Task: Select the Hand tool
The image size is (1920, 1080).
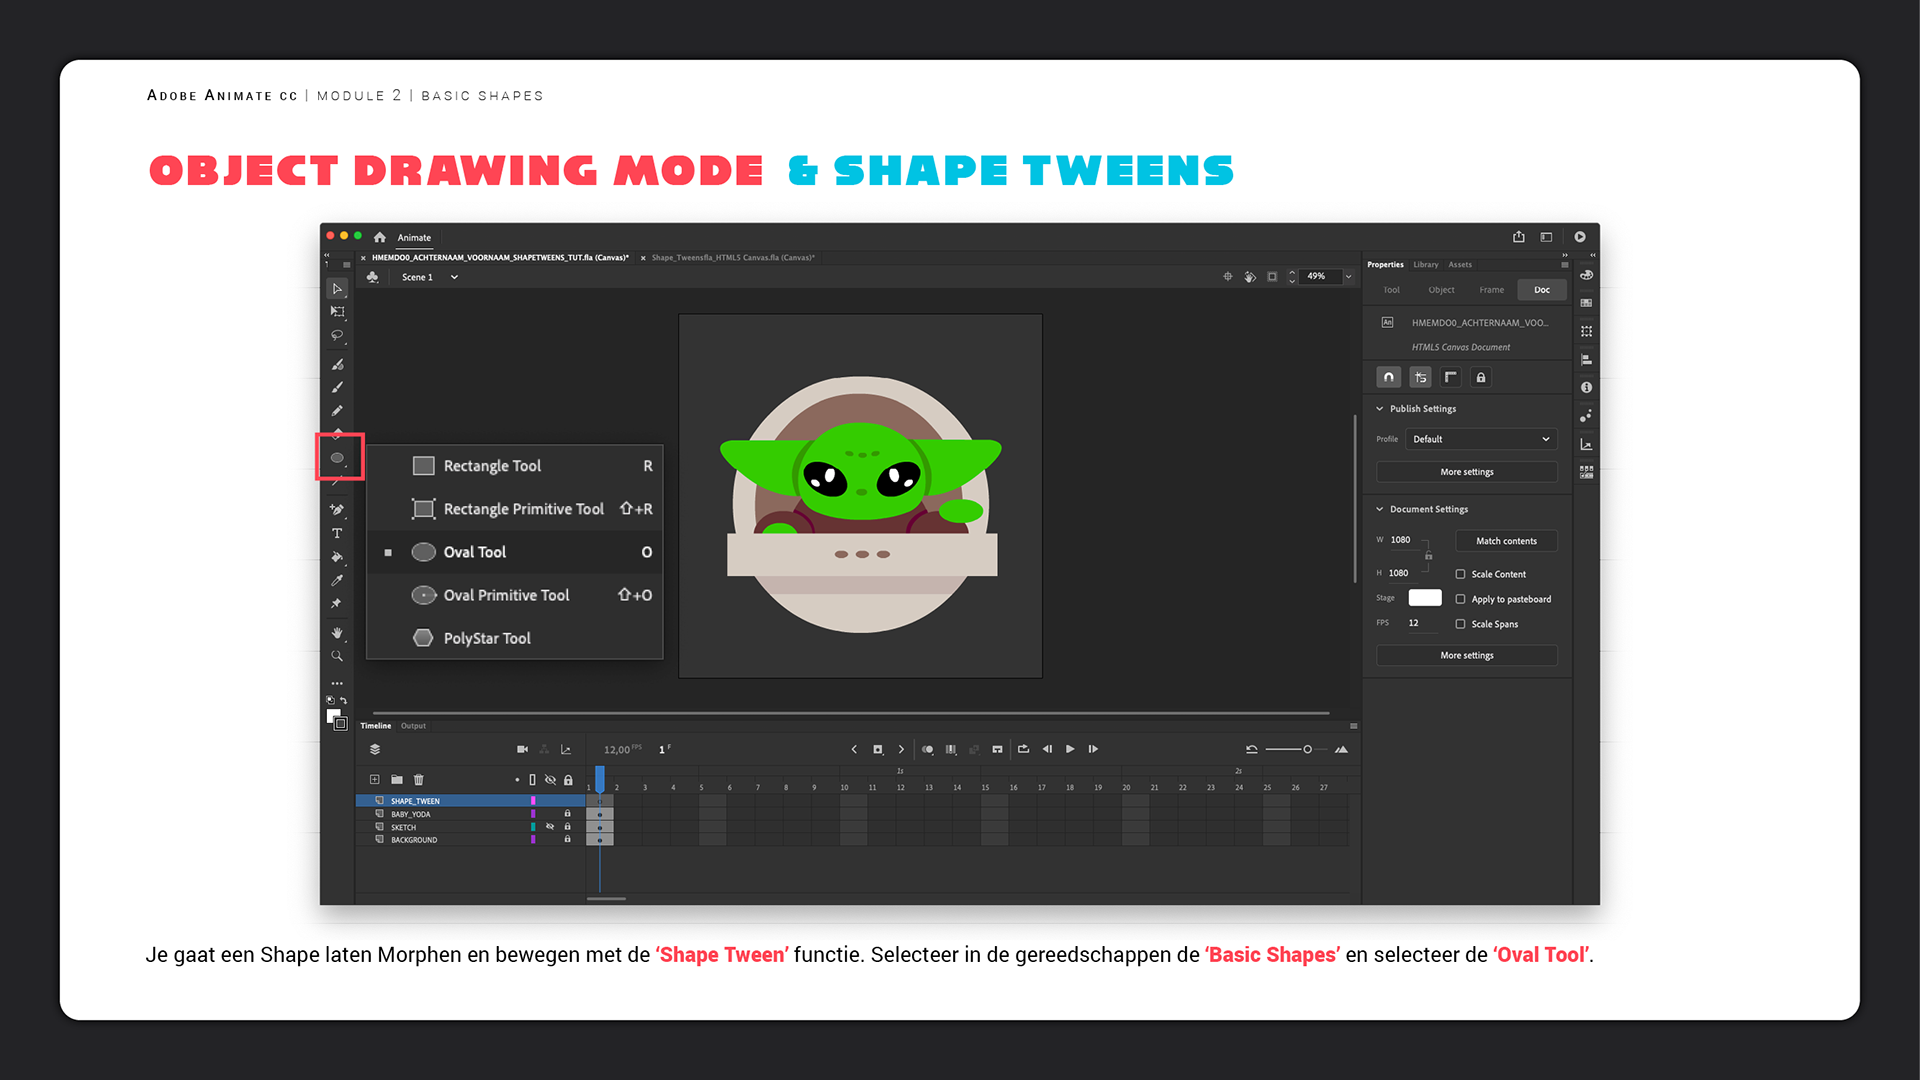Action: [x=337, y=633]
